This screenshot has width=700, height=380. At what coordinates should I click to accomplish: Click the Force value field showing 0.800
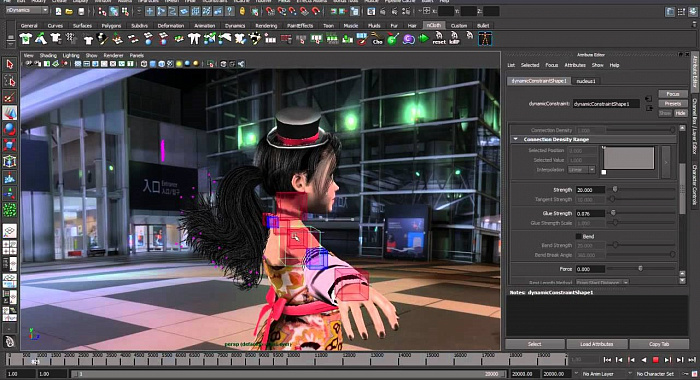click(590, 269)
